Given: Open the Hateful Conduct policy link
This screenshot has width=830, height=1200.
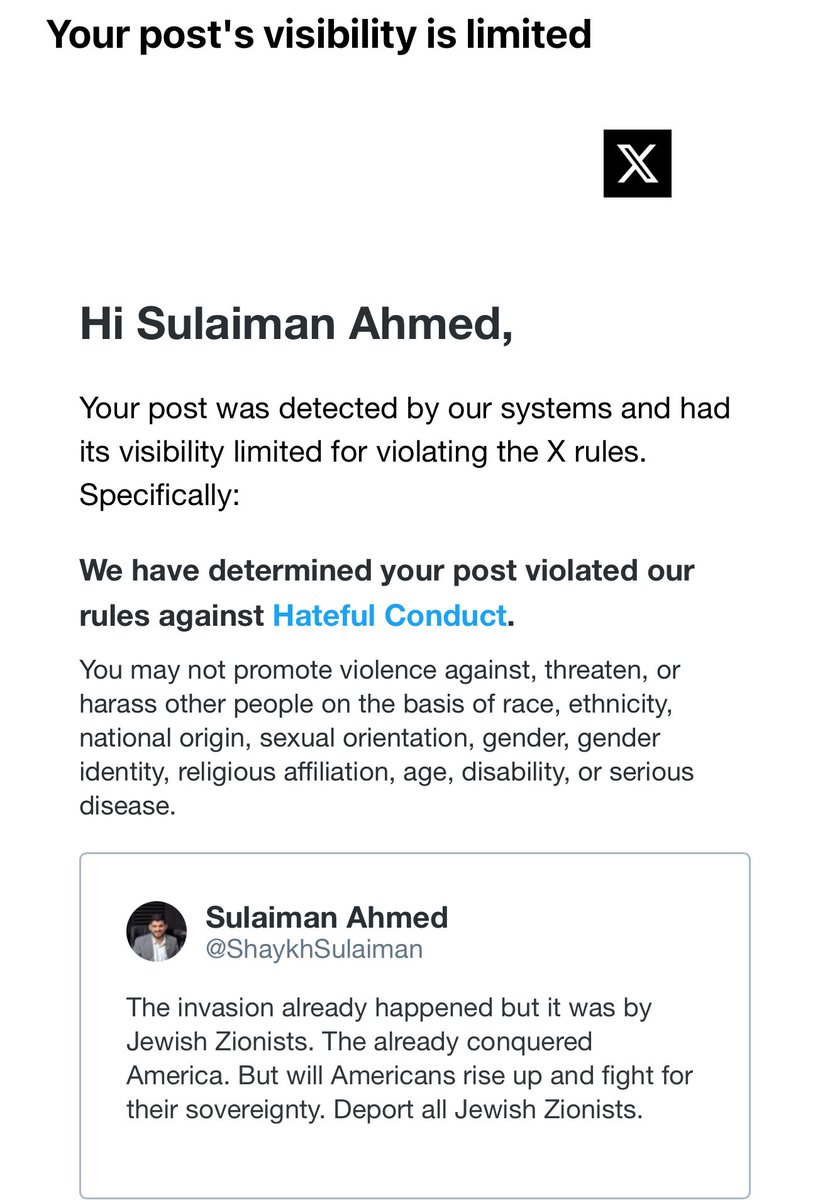Looking at the screenshot, I should (390, 615).
